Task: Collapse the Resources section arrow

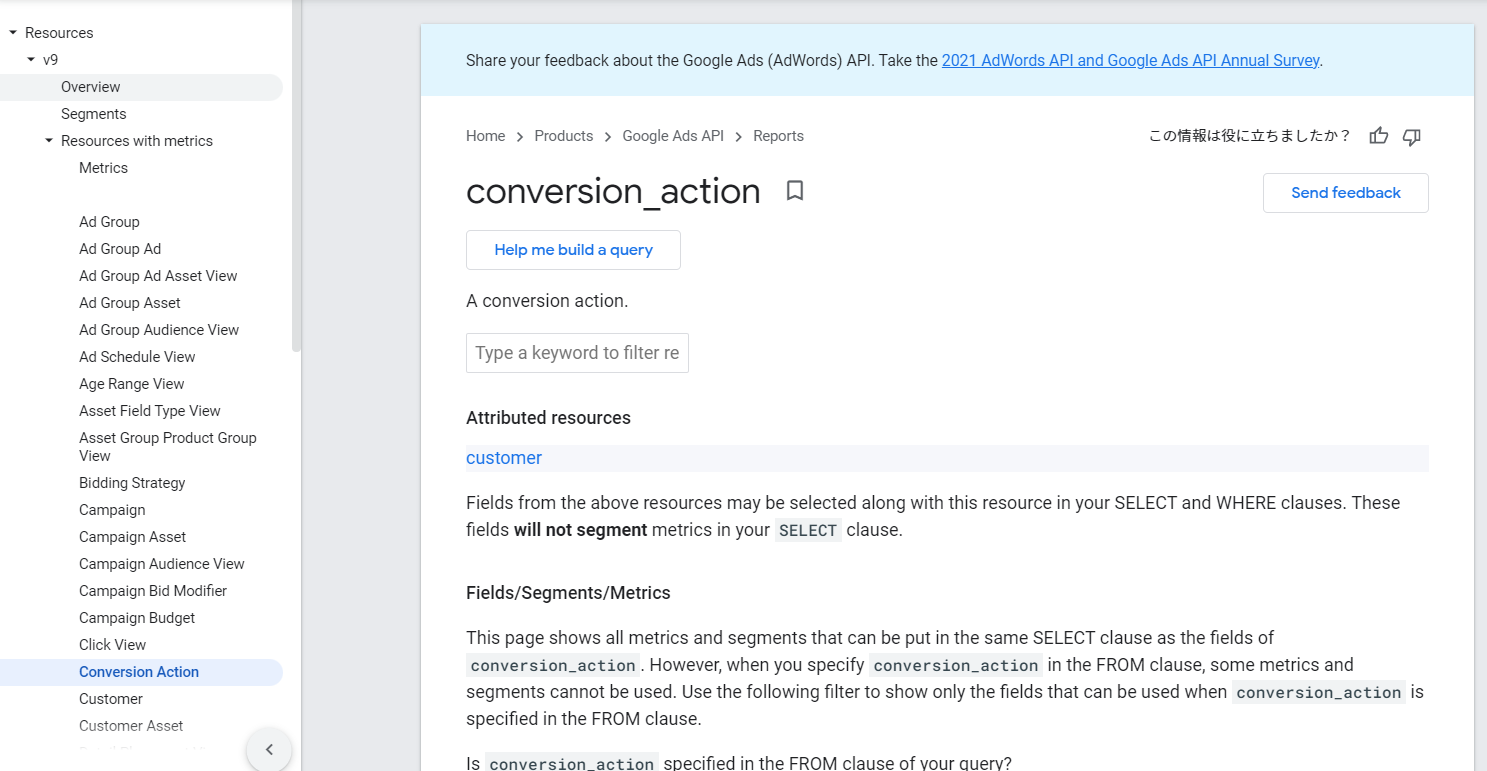Action: (x=13, y=33)
